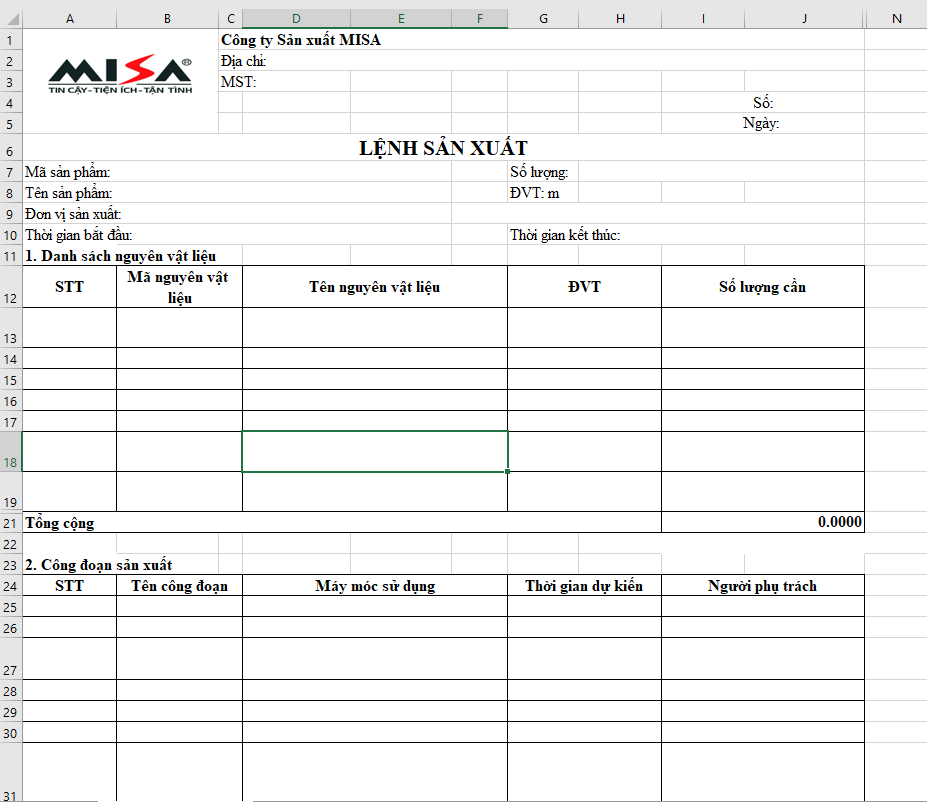Select column H header
The image size is (927, 802).
620,19
